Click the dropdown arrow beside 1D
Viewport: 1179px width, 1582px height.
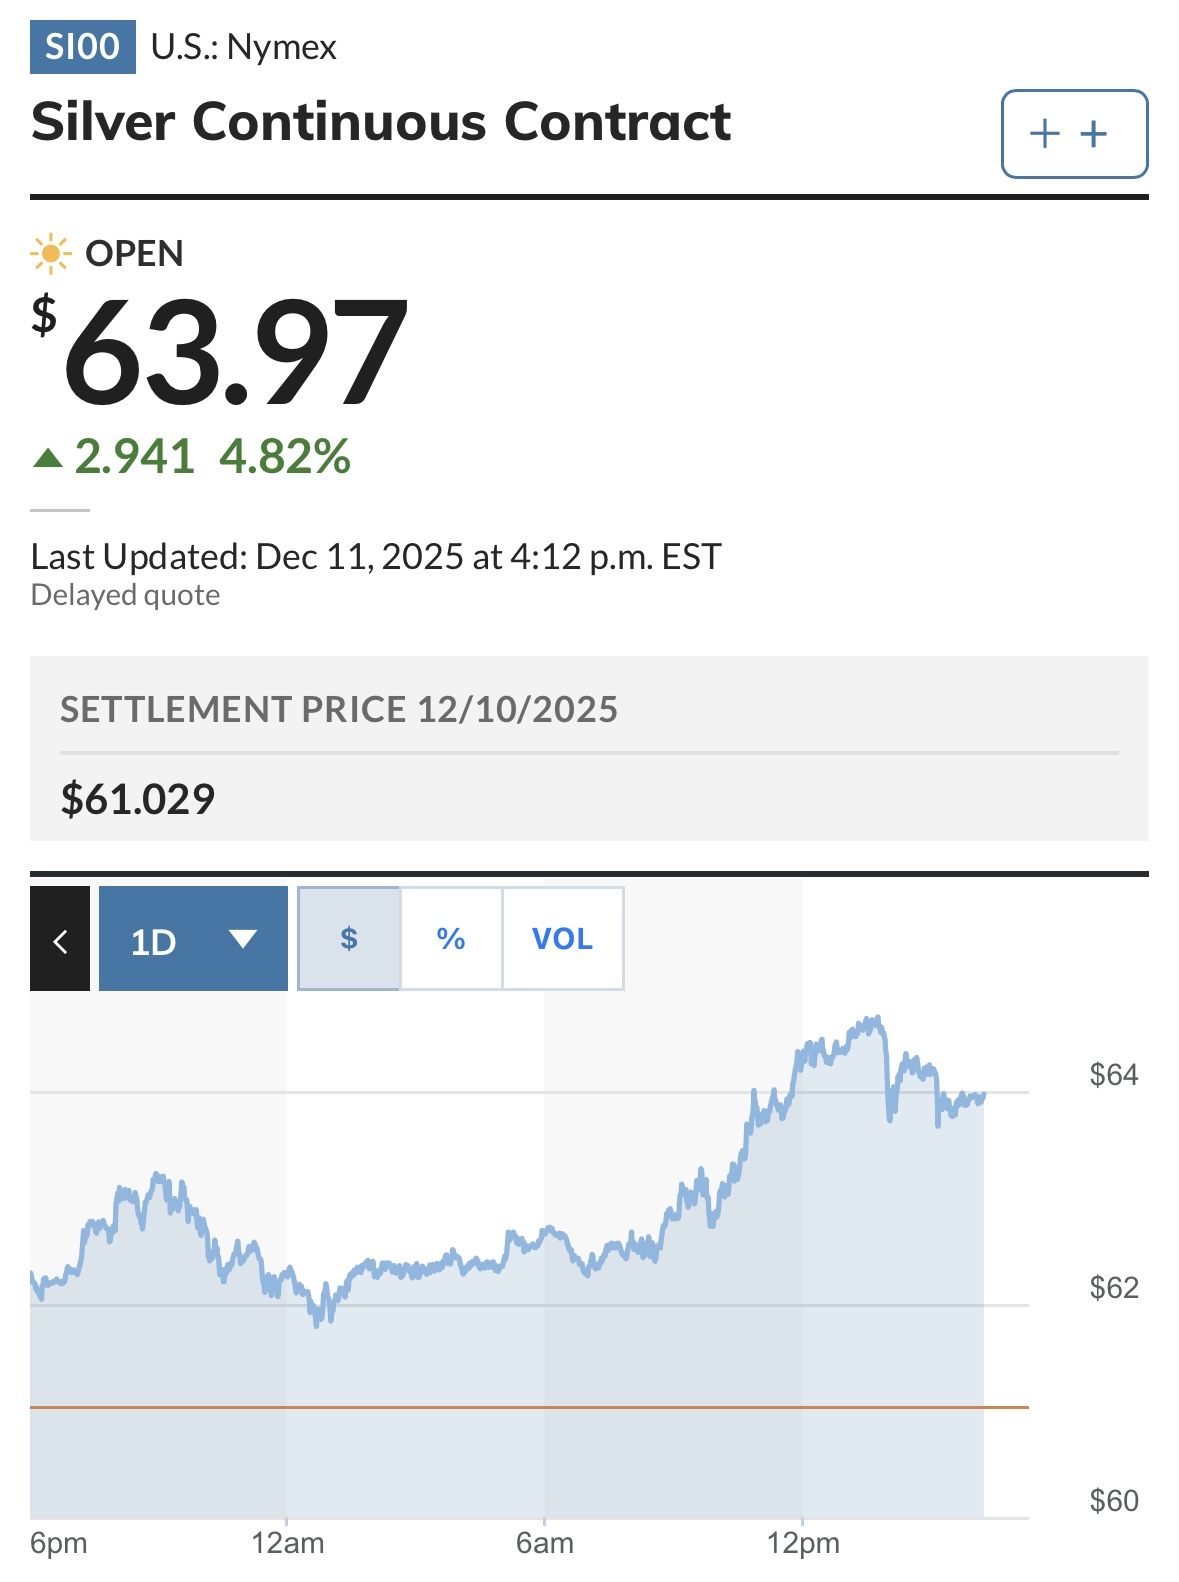pos(243,939)
